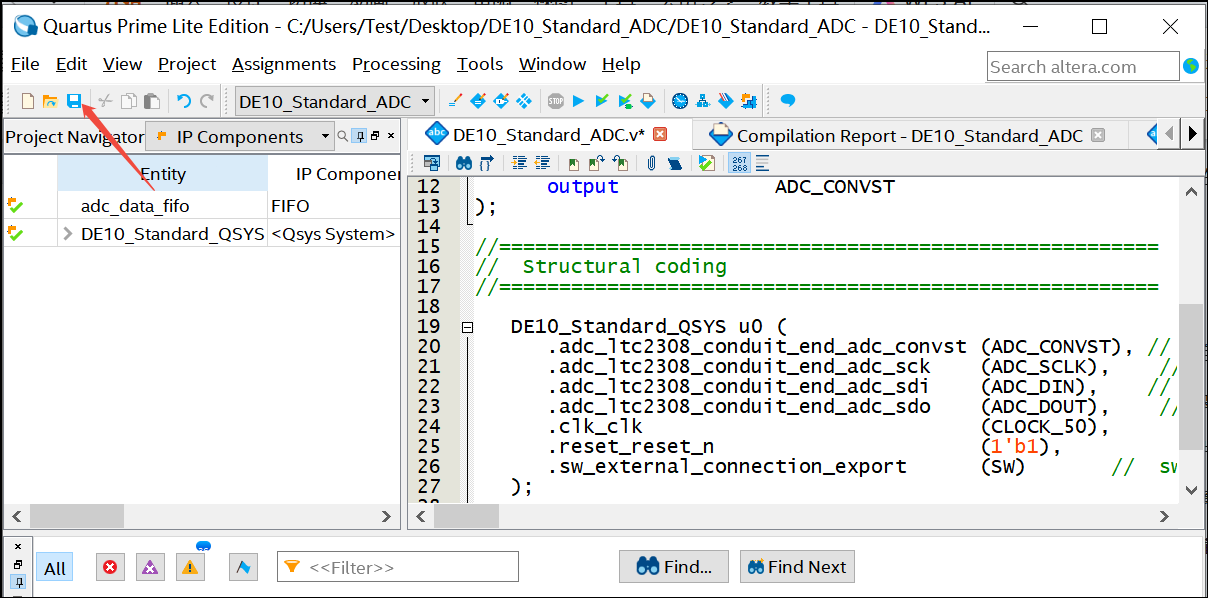Close the Messages panel with ×
Image resolution: width=1208 pixels, height=598 pixels.
click(x=18, y=547)
